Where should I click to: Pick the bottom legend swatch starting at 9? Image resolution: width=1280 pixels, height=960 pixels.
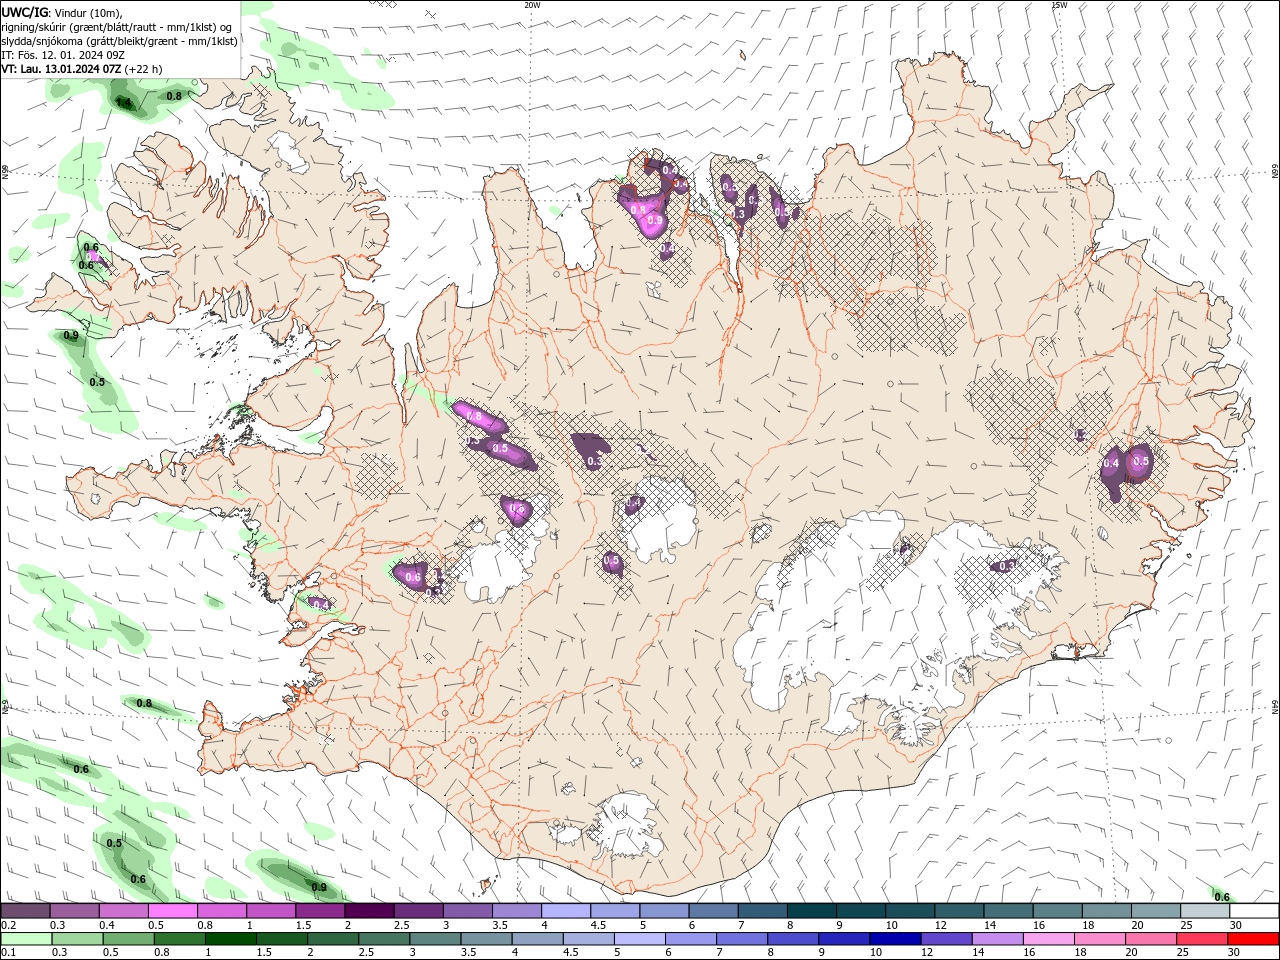[843, 939]
